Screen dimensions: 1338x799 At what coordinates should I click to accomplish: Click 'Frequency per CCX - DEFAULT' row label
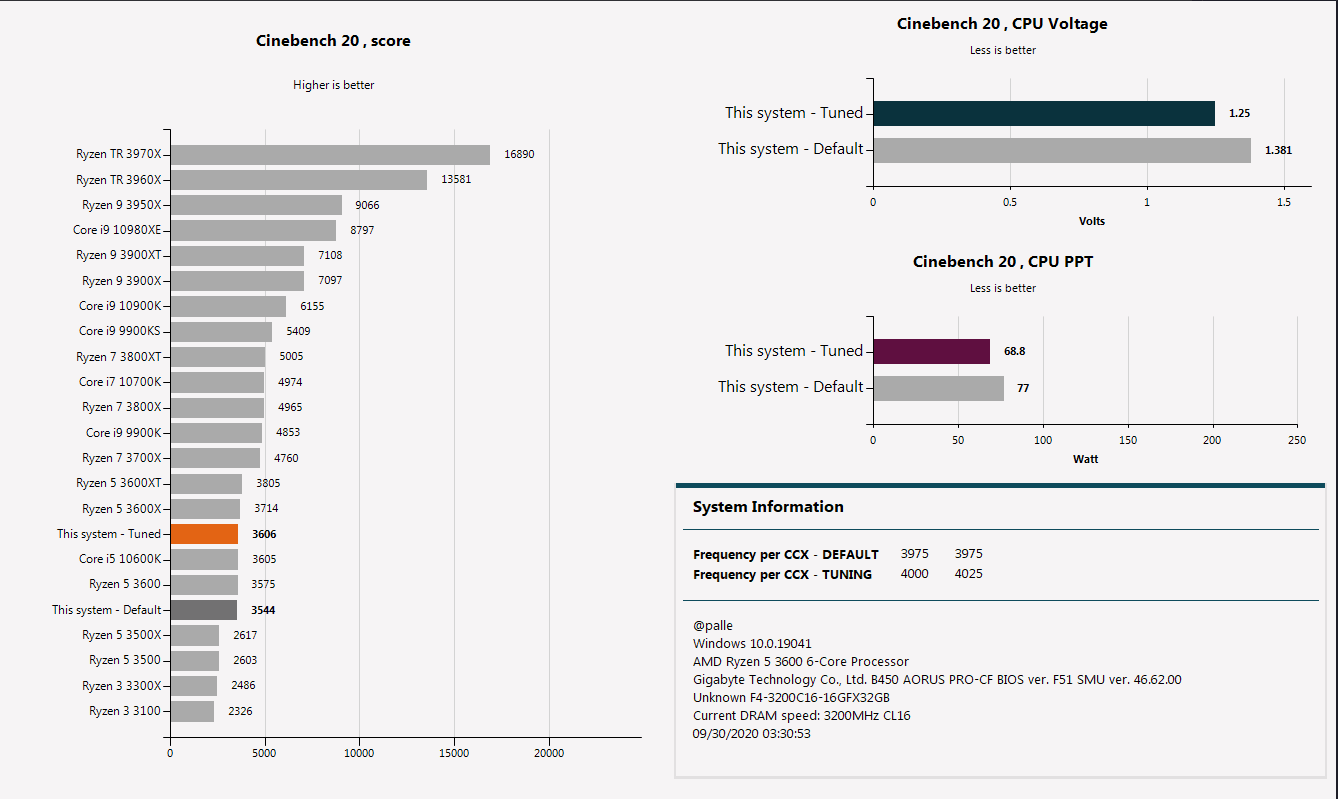(786, 554)
